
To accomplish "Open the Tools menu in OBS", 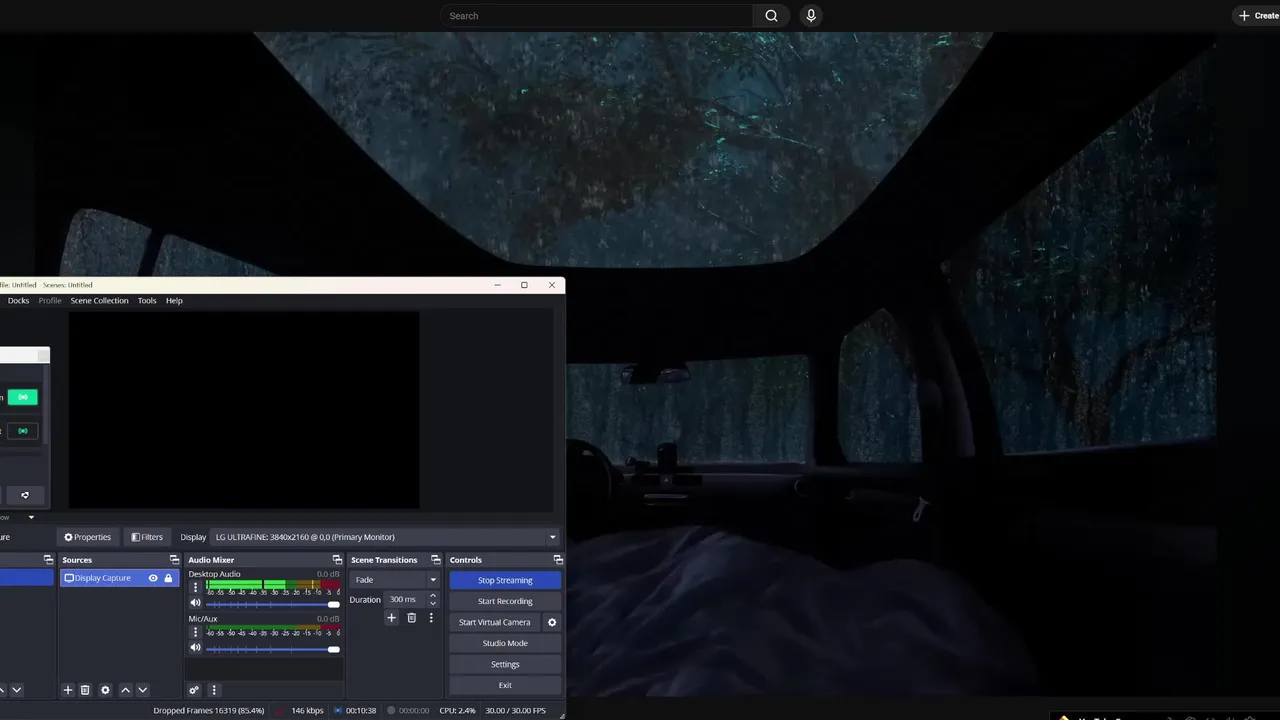I will [x=147, y=300].
